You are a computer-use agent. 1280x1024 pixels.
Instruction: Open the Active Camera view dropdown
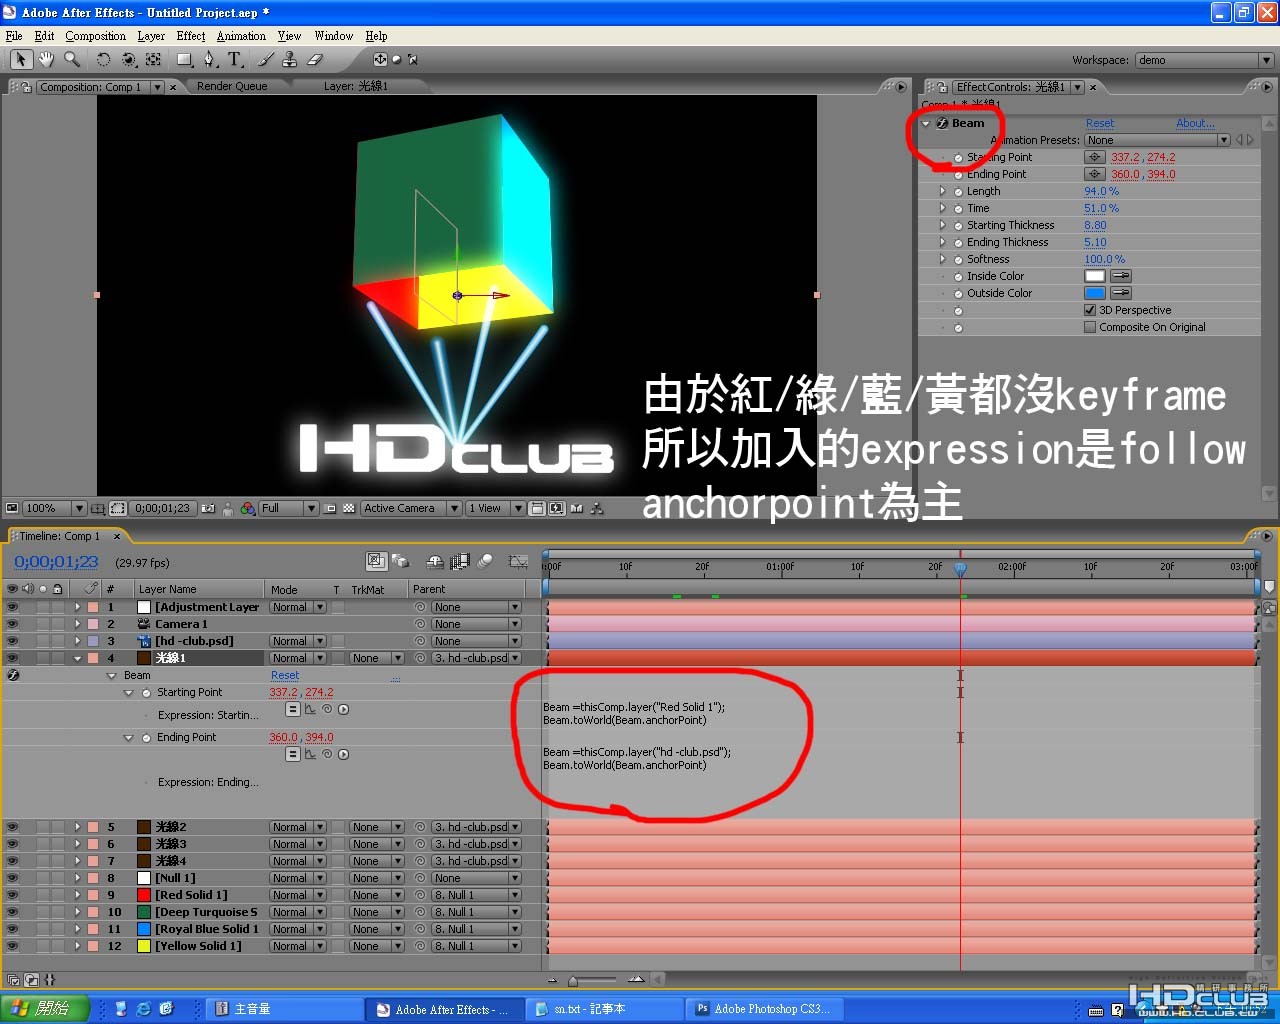411,508
